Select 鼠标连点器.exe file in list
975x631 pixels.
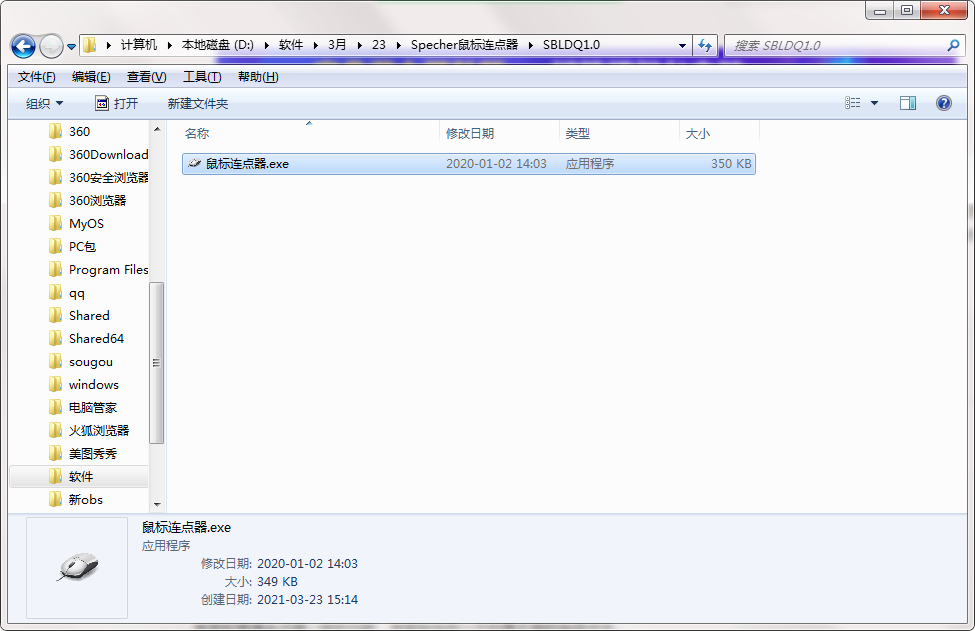point(469,164)
